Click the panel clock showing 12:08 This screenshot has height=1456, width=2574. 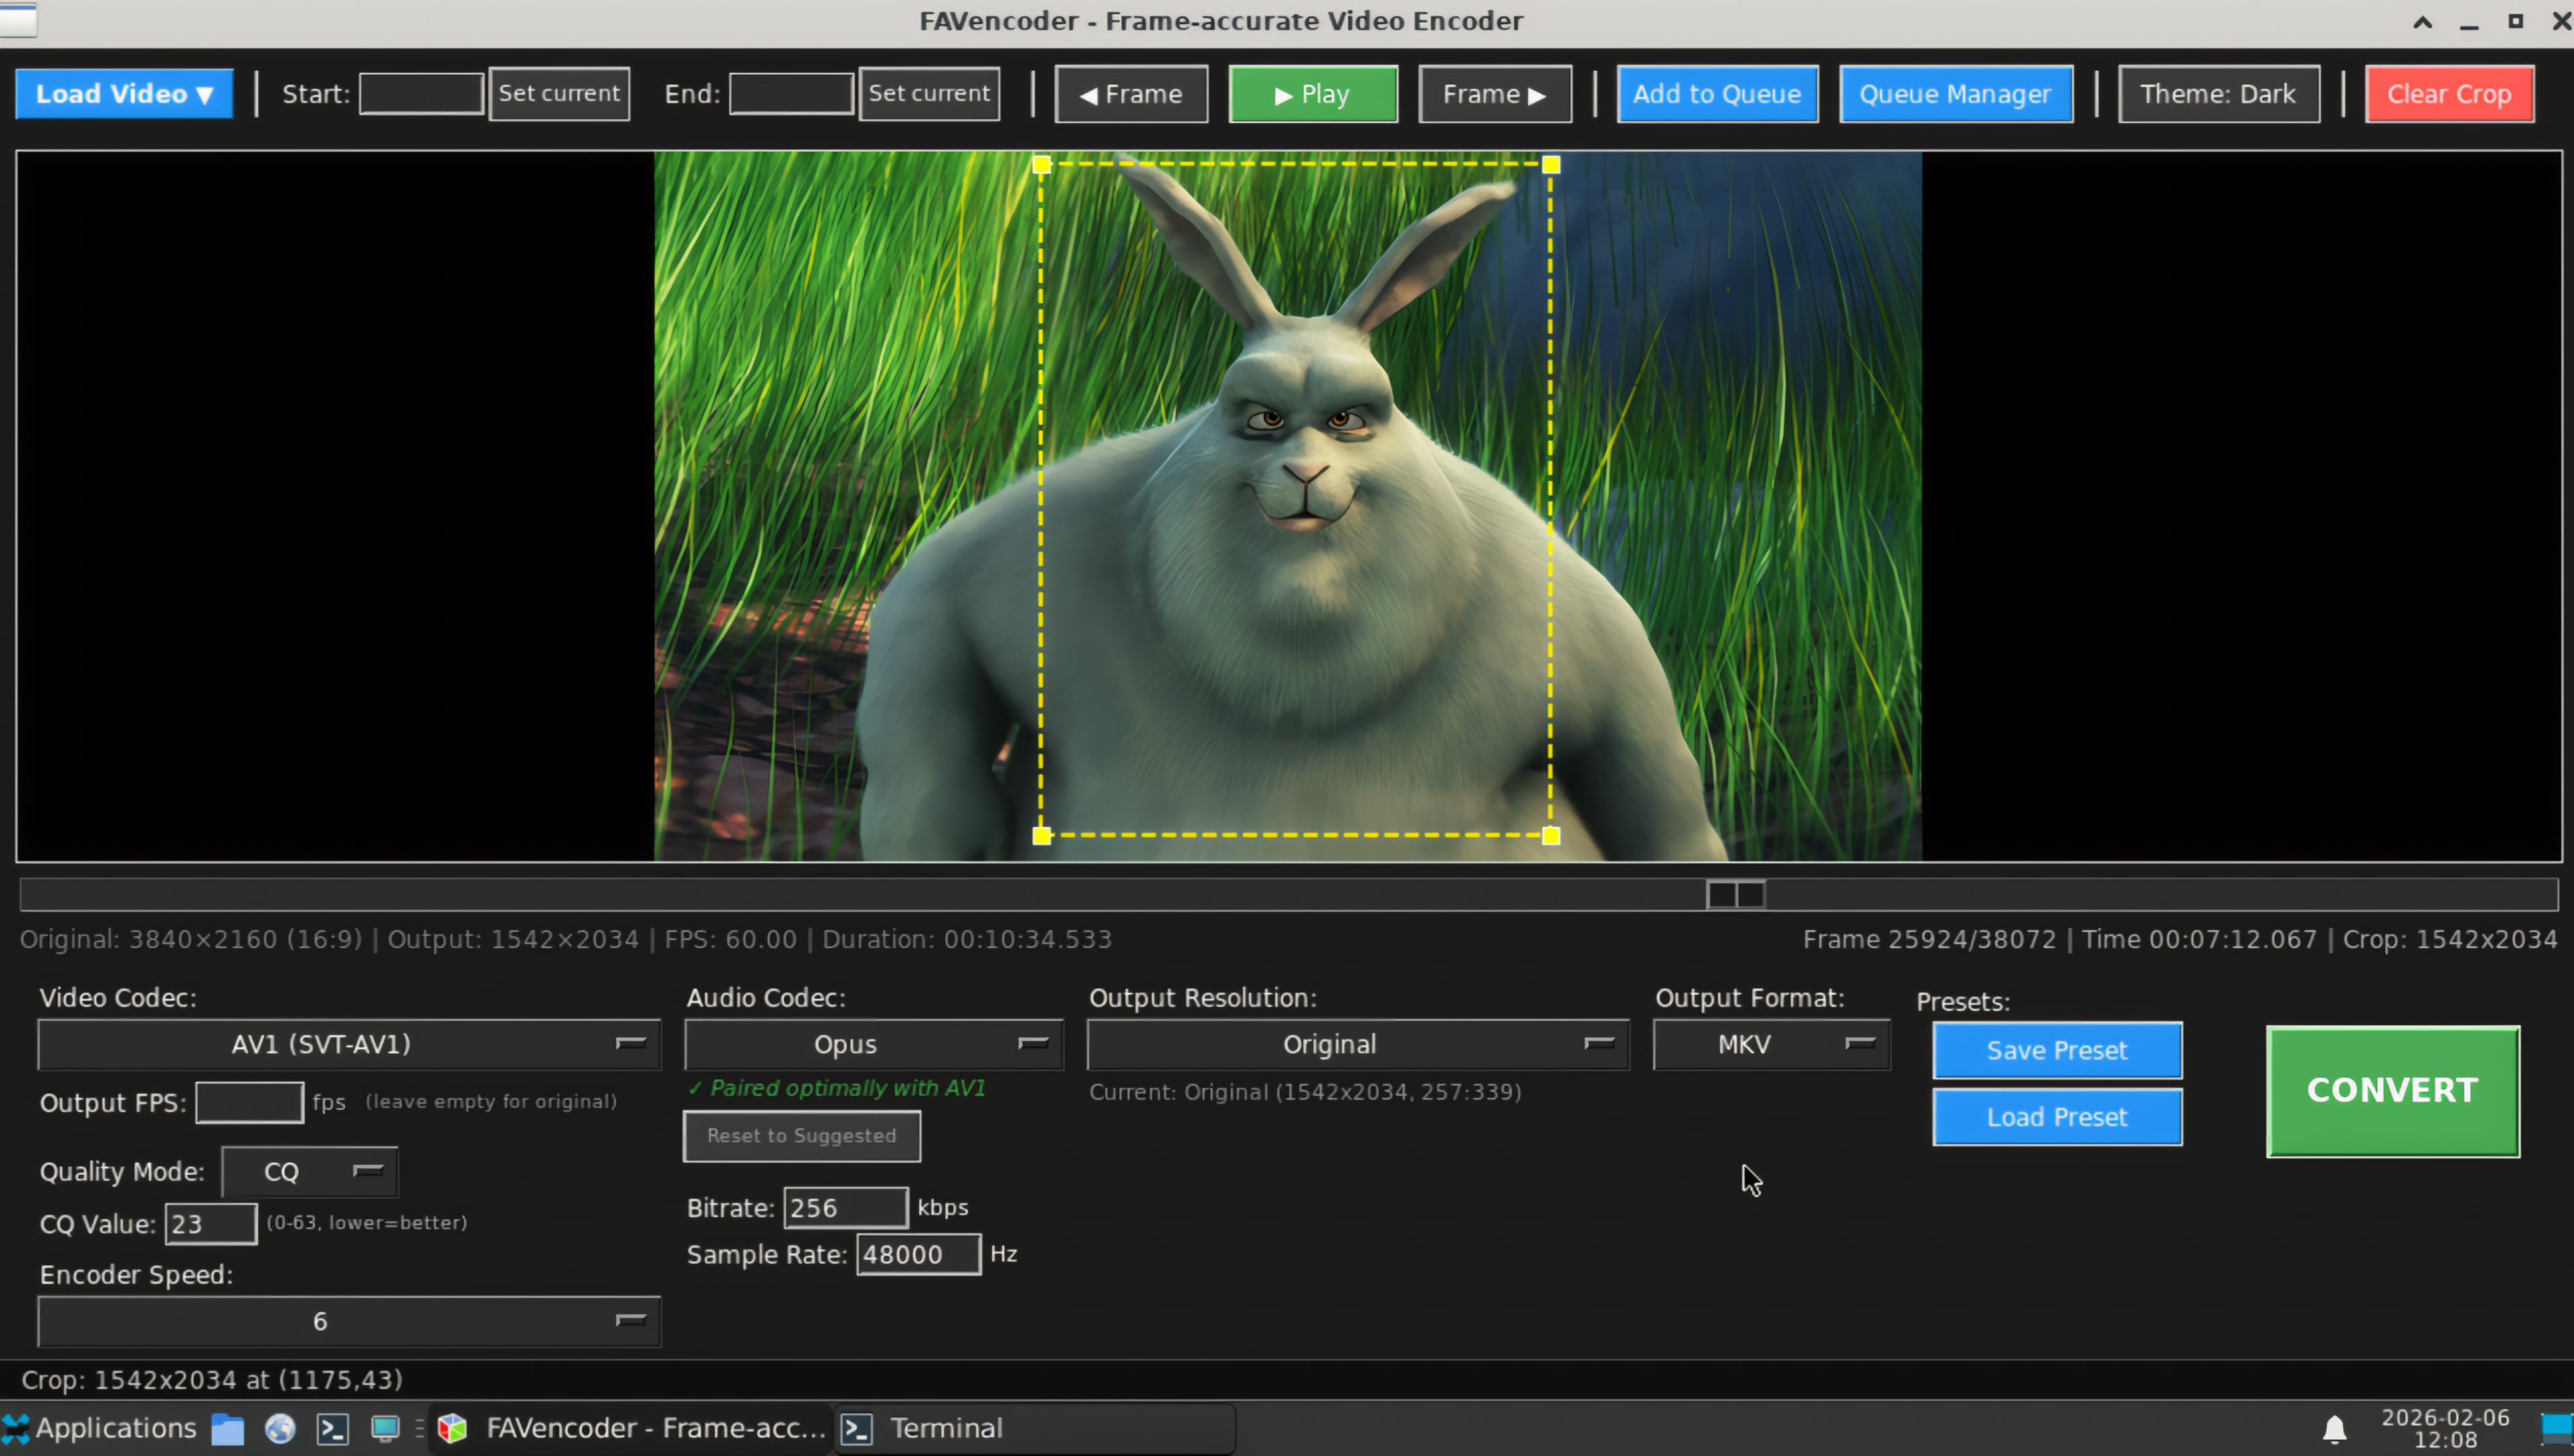point(2445,1429)
